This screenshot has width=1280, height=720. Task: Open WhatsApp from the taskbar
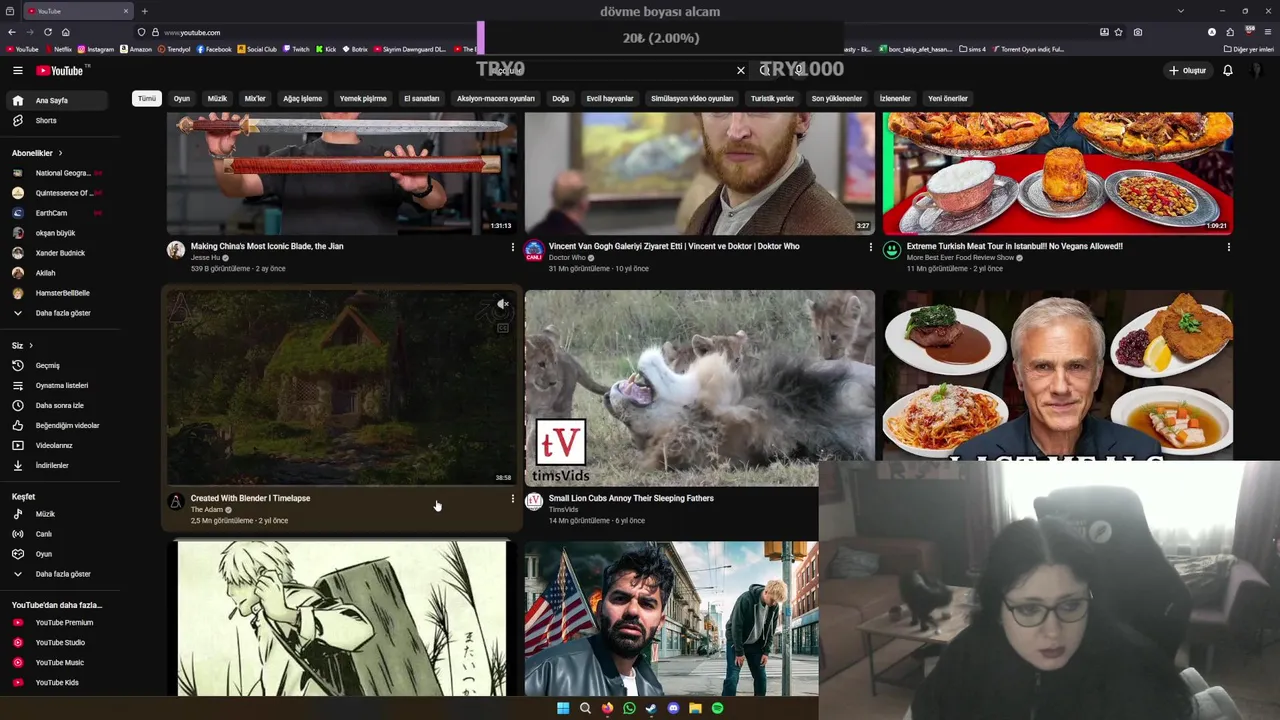tap(629, 708)
